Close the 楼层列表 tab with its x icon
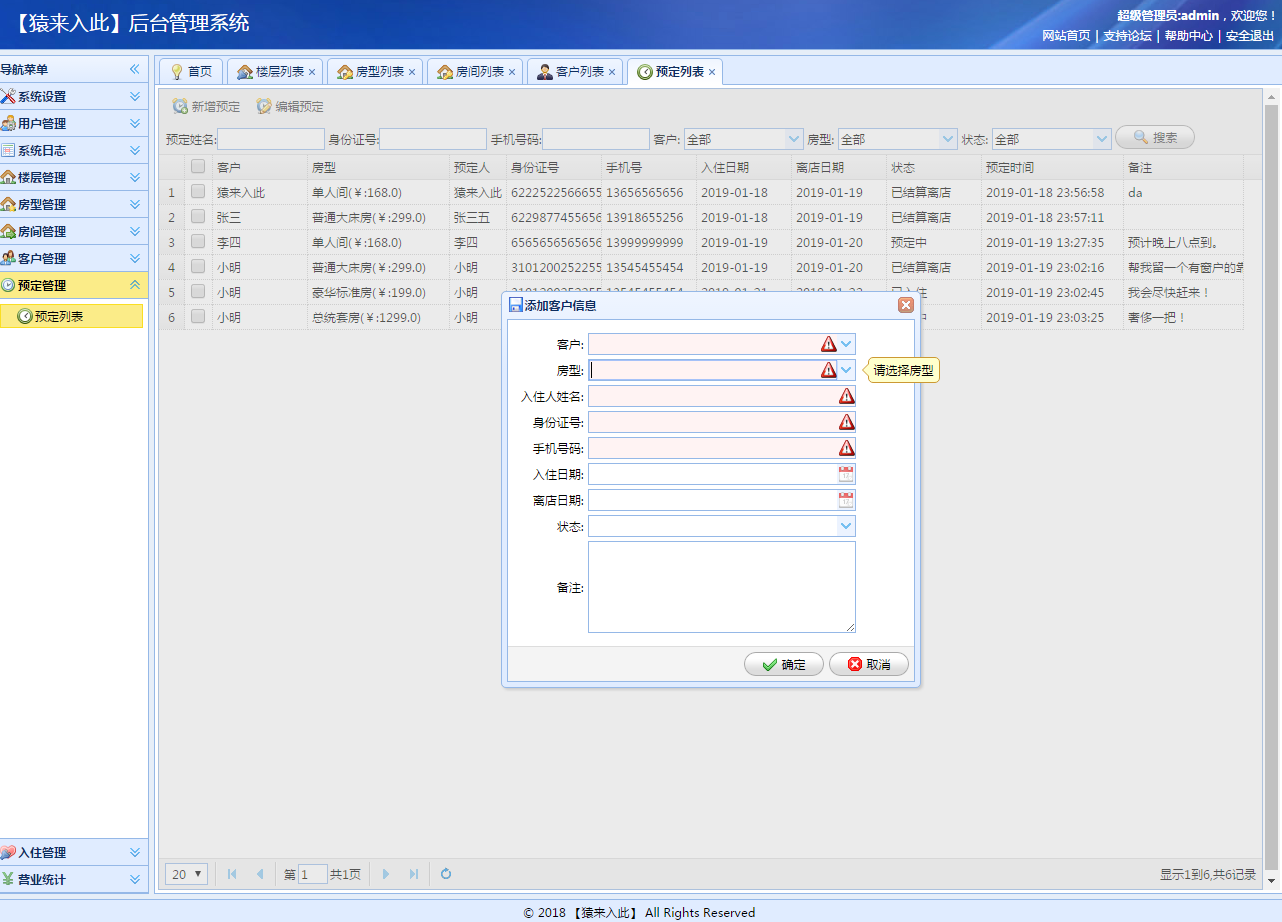 click(312, 72)
